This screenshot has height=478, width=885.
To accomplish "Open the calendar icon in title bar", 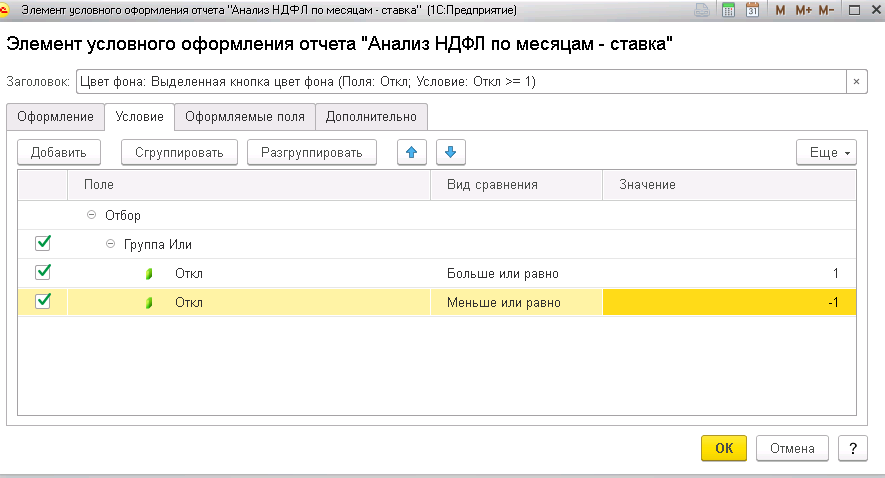I will click(752, 10).
